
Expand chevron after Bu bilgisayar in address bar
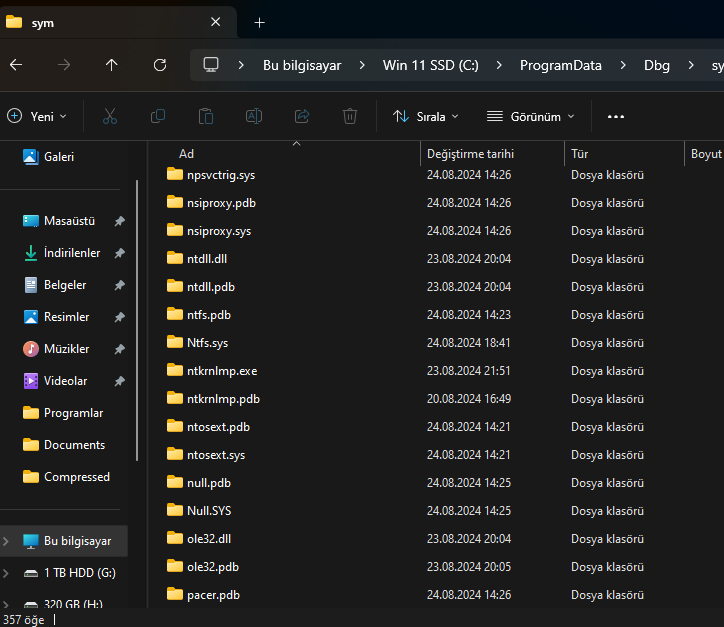pos(362,65)
